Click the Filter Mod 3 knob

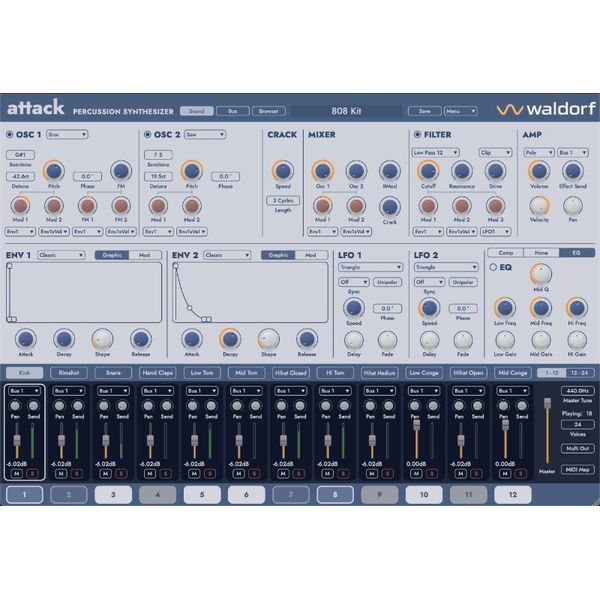click(495, 205)
